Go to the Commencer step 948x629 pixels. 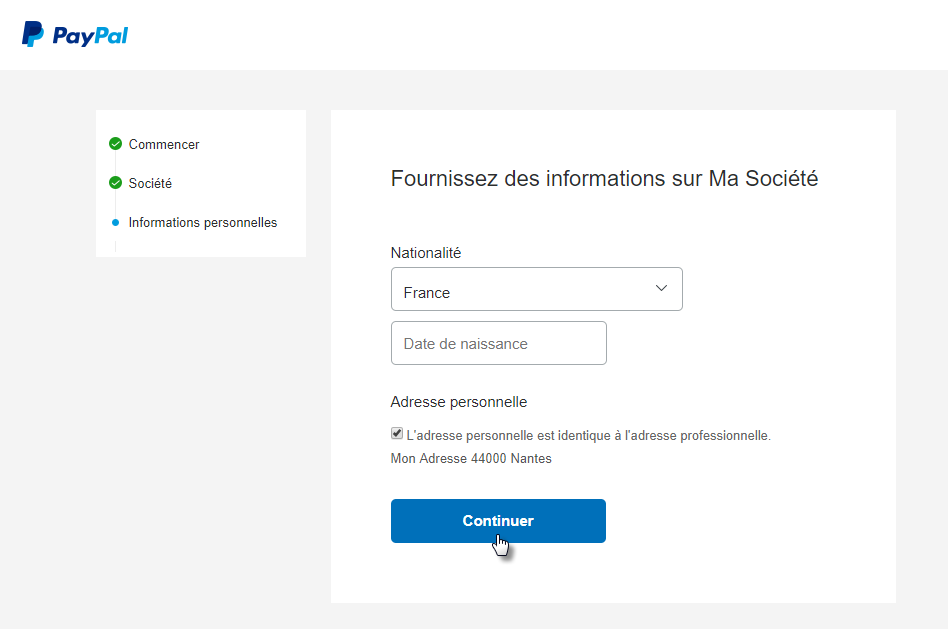click(163, 144)
